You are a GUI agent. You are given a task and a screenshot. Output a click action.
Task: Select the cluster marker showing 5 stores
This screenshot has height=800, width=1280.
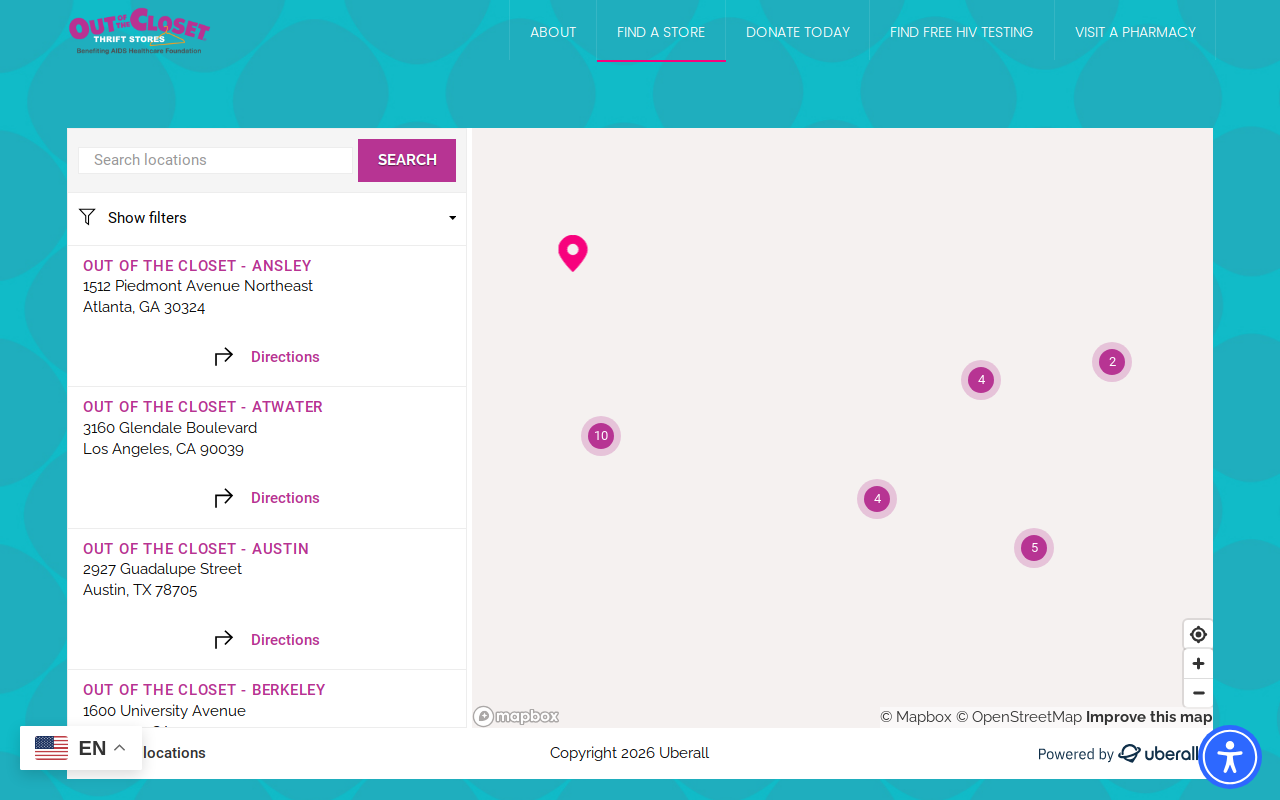(x=1034, y=548)
